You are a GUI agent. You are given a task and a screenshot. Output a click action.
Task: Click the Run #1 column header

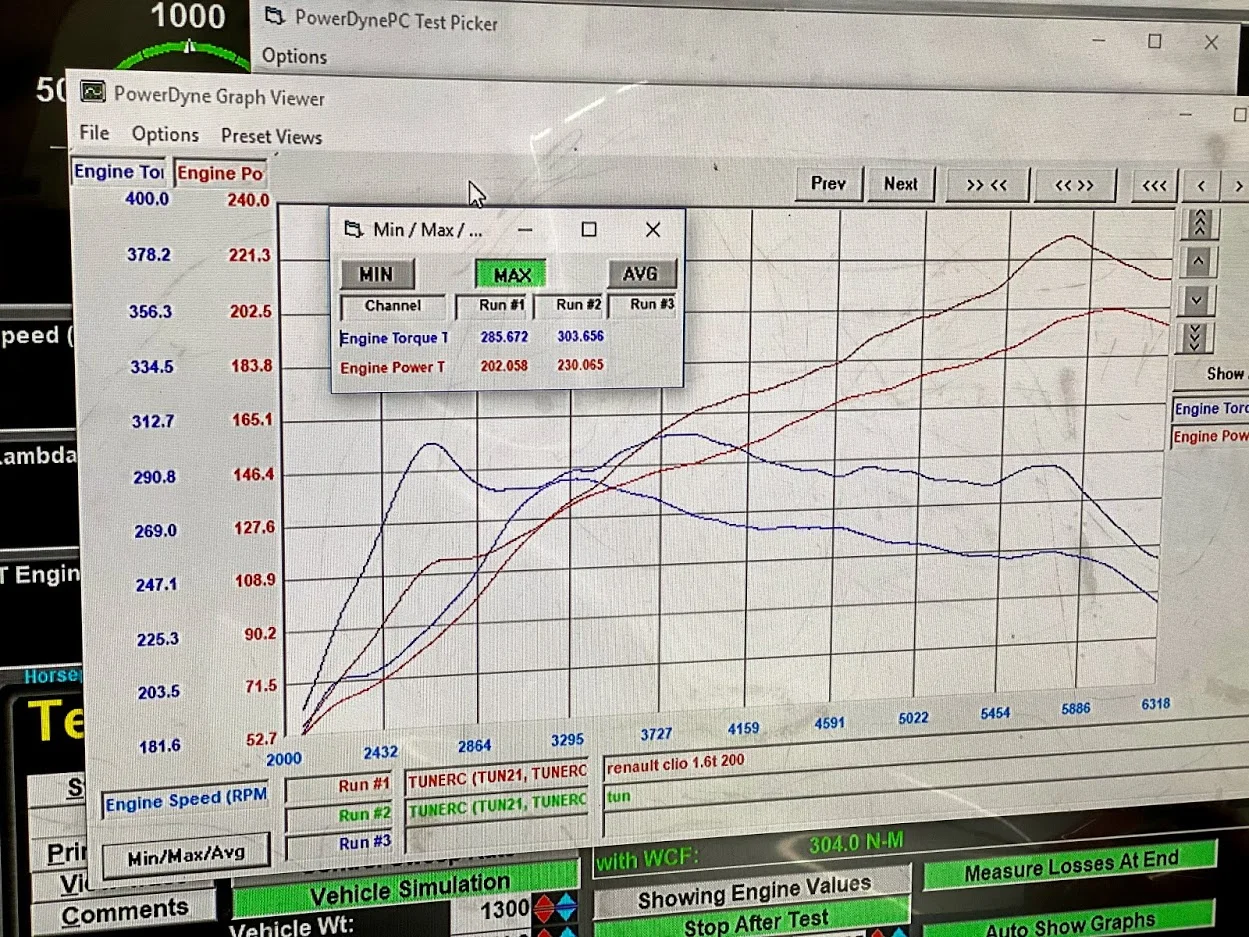494,305
